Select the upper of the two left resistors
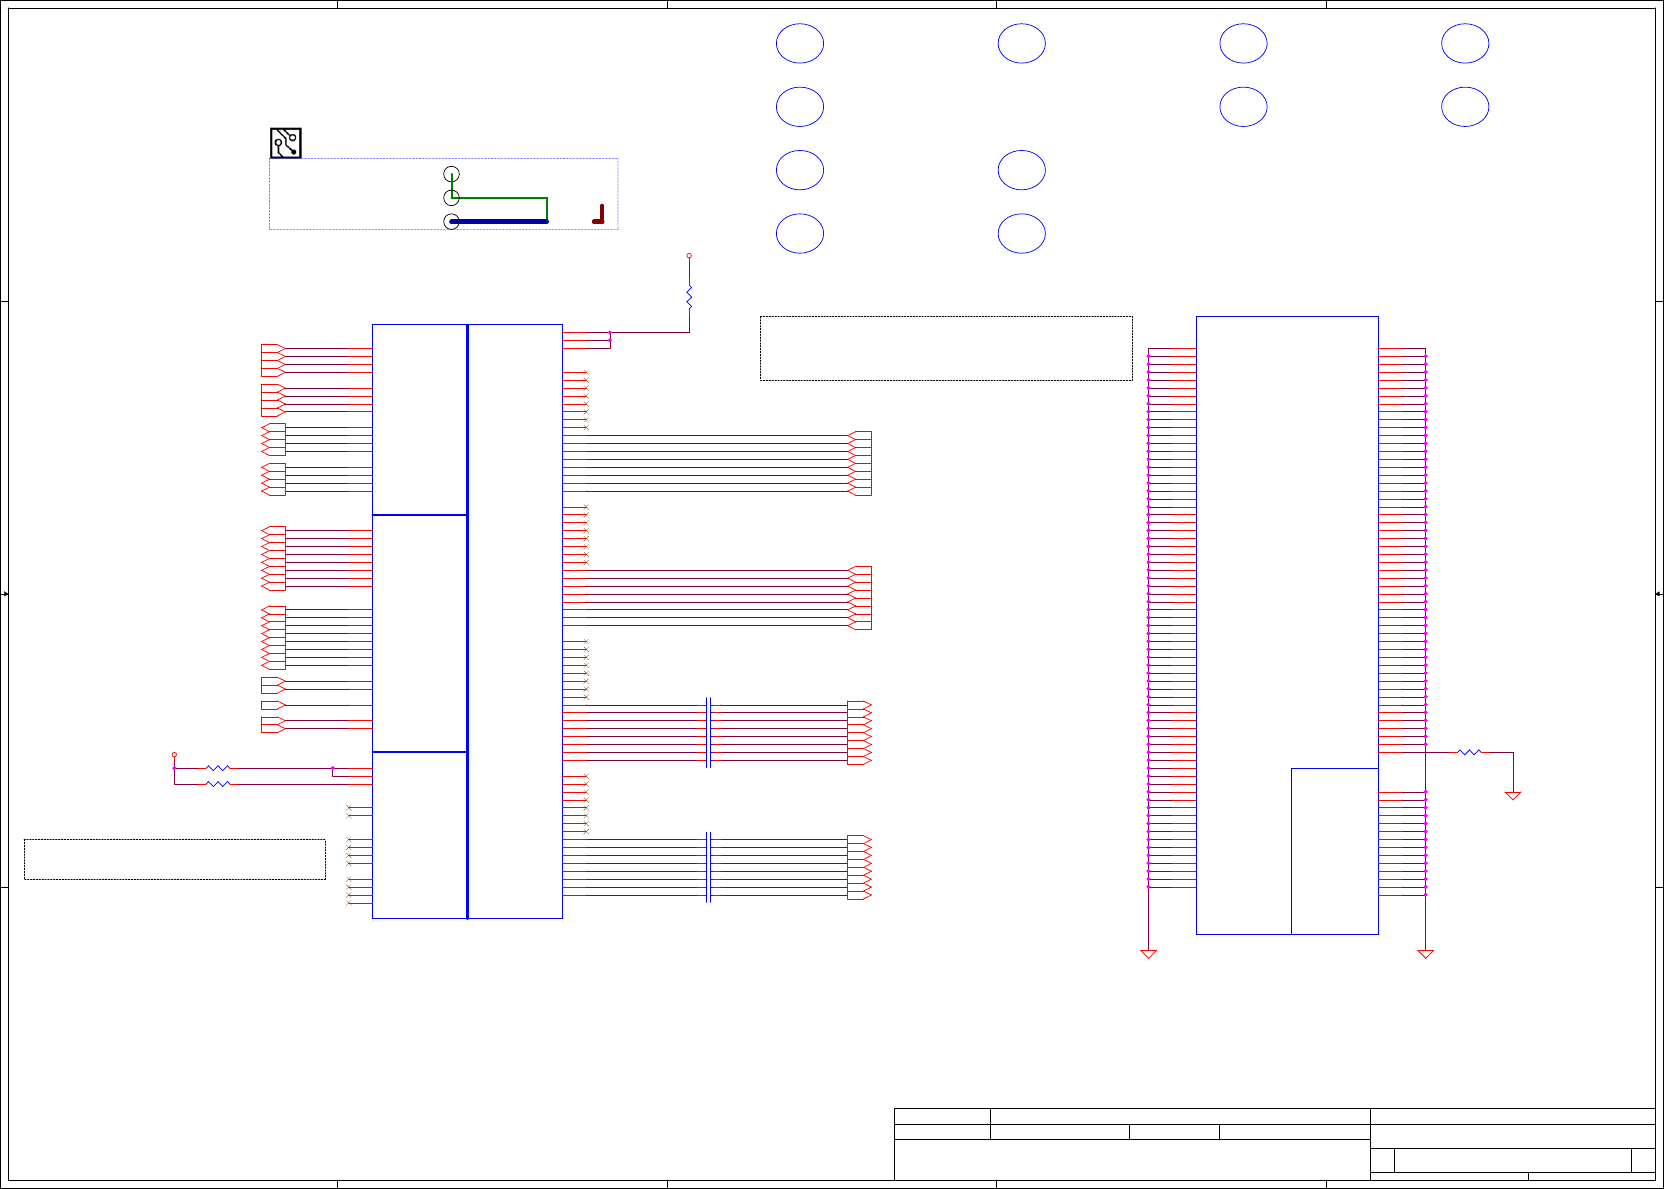This screenshot has height=1189, width=1664. [218, 768]
